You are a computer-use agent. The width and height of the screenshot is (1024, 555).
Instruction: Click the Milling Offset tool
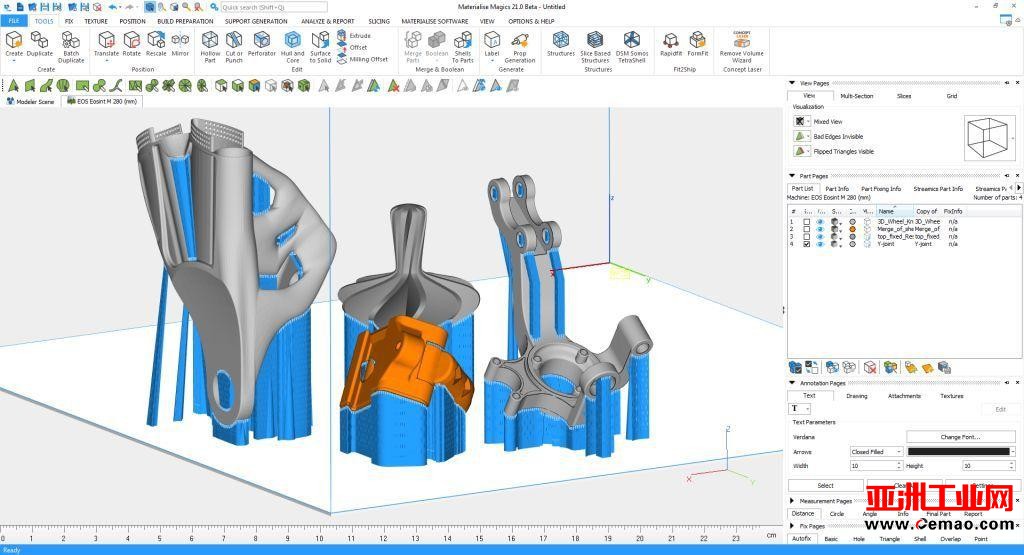362,59
